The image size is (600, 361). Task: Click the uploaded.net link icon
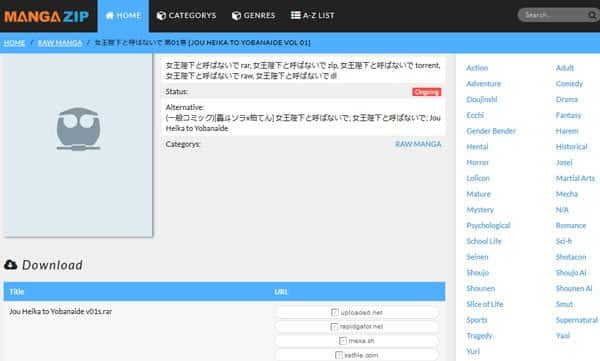coord(334,312)
